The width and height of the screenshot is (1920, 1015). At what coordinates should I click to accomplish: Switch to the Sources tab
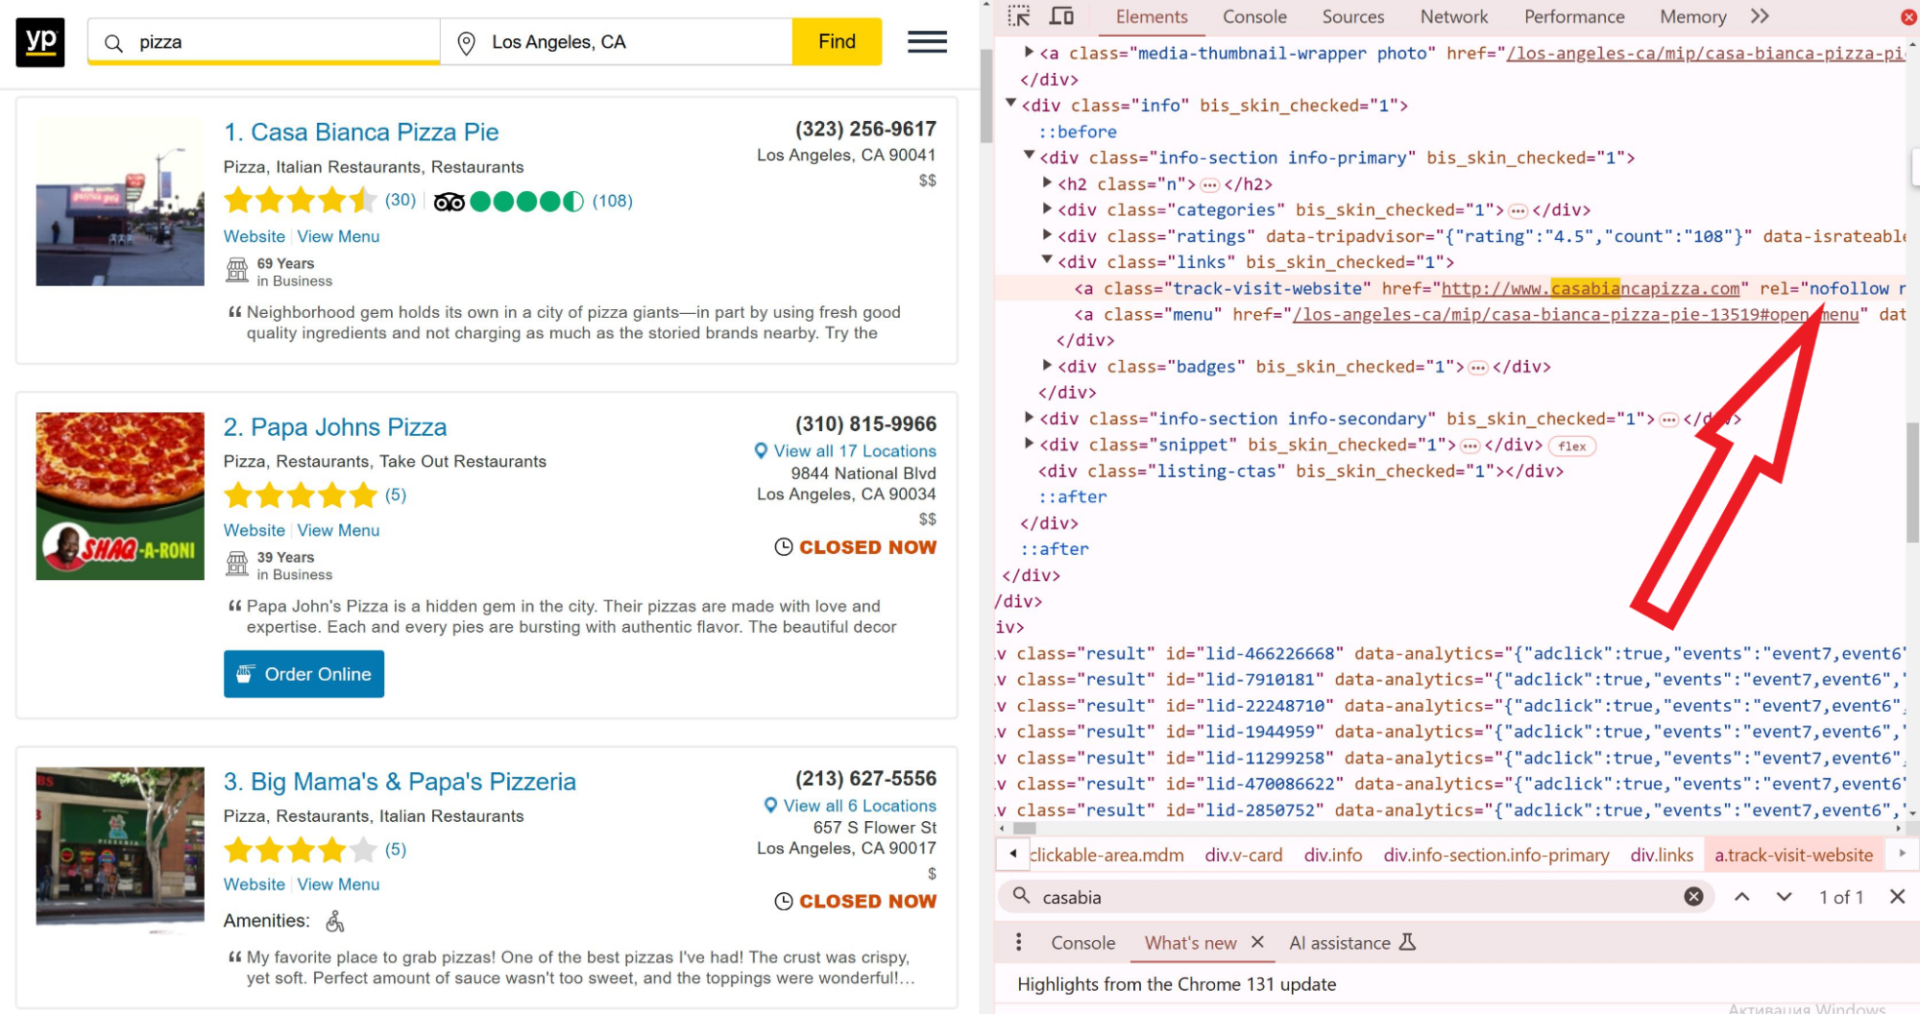1353,17
